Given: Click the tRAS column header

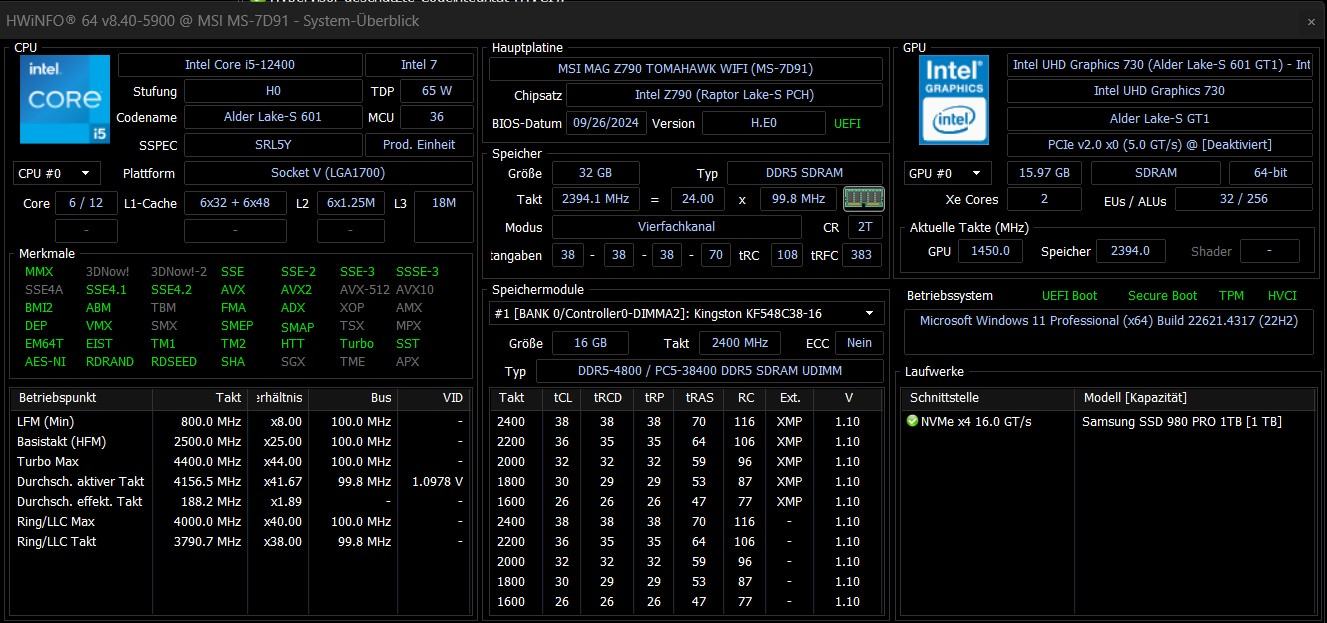Looking at the screenshot, I should [699, 398].
